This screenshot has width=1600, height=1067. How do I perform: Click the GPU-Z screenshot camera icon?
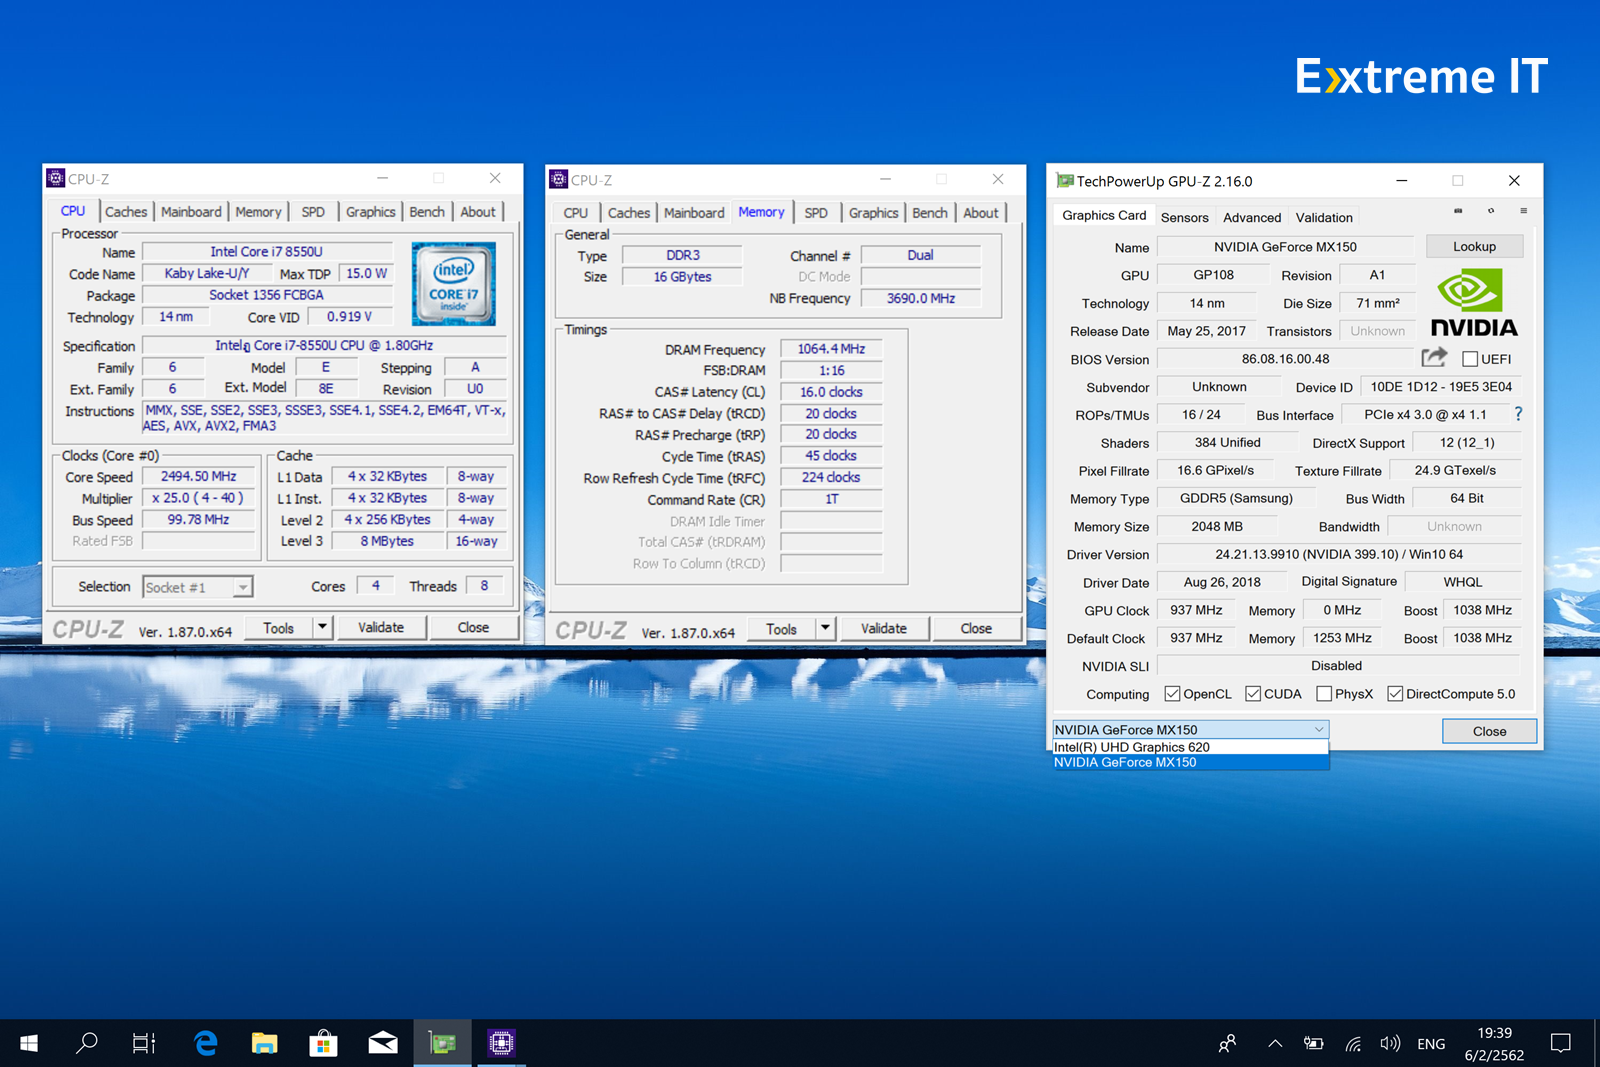click(x=1458, y=211)
